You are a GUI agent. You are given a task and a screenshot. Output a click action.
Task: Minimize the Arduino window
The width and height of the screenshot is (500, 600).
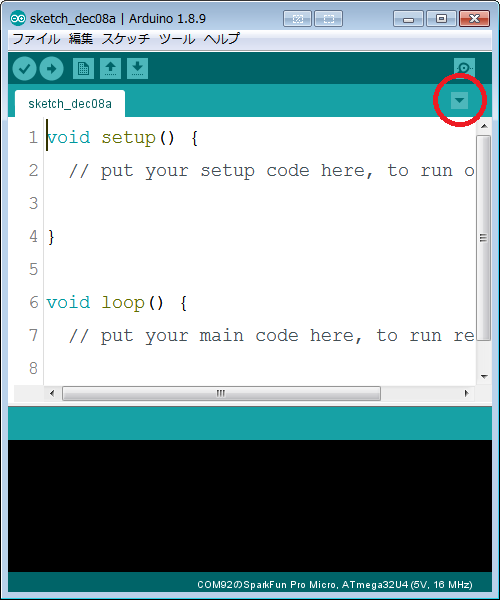pos(408,18)
